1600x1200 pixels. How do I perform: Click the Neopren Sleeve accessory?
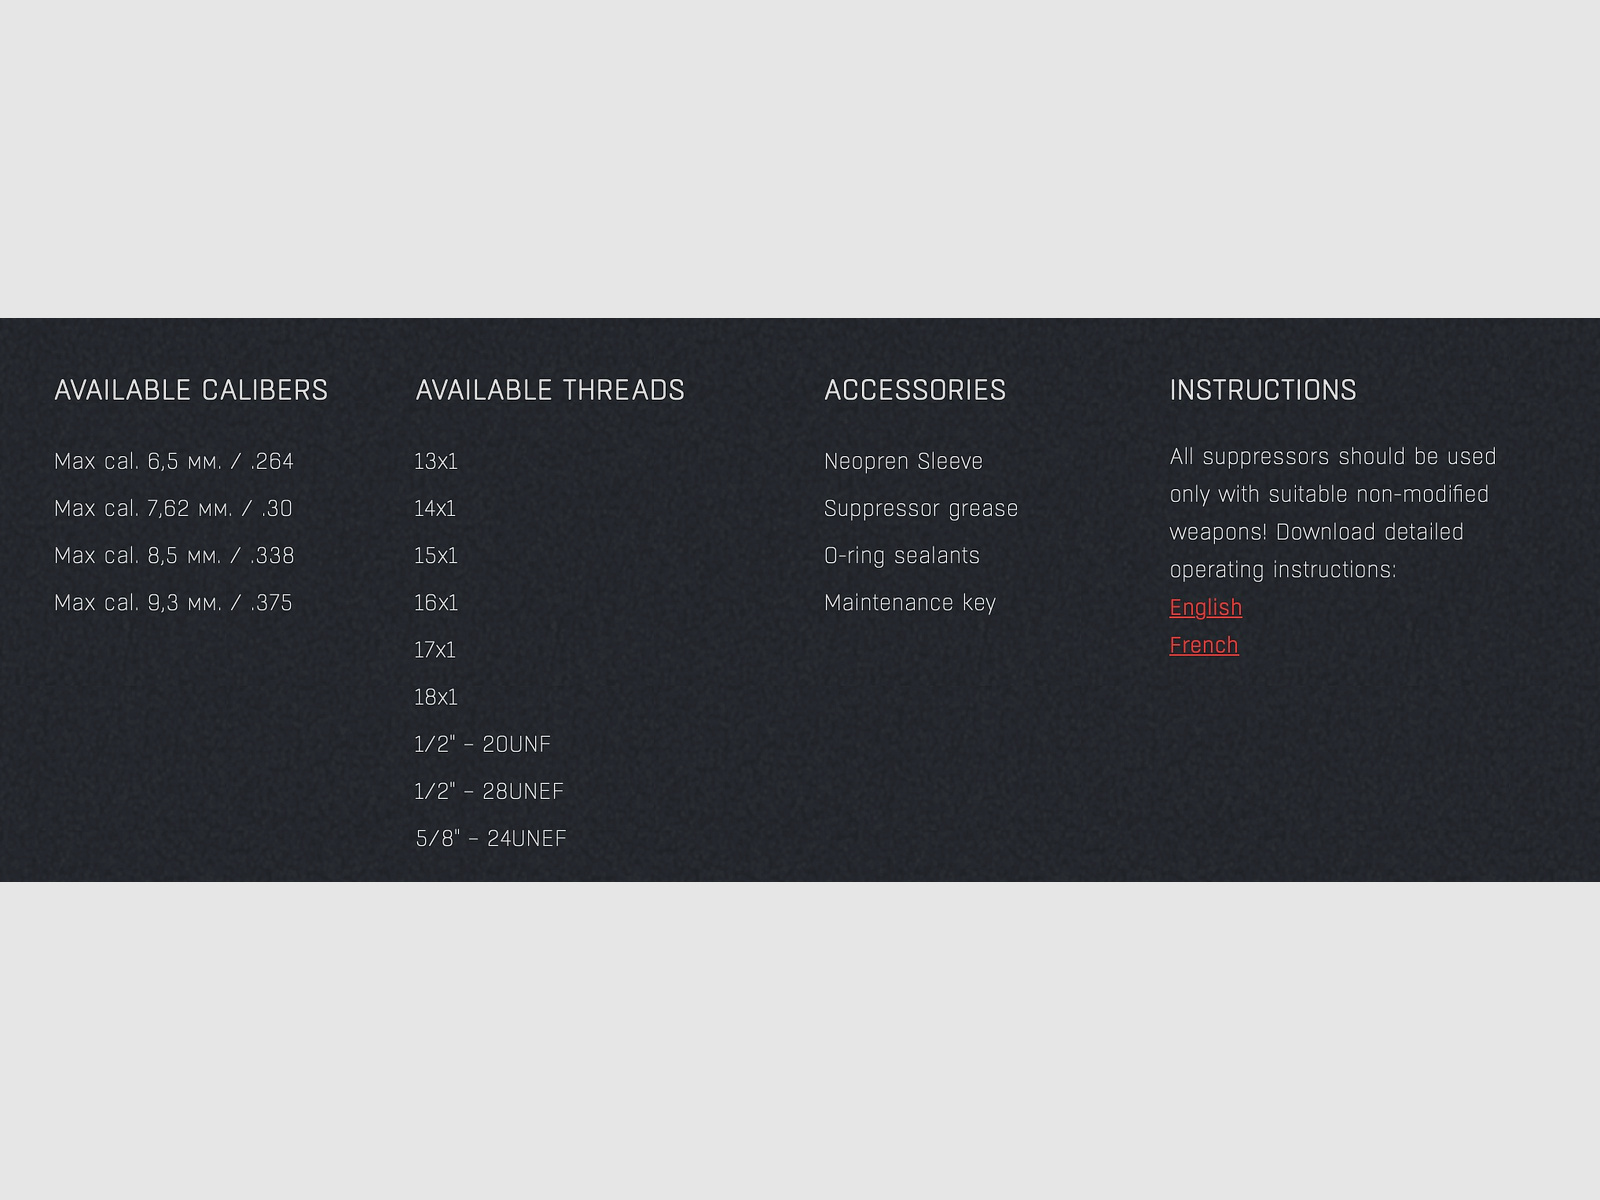[903, 462]
